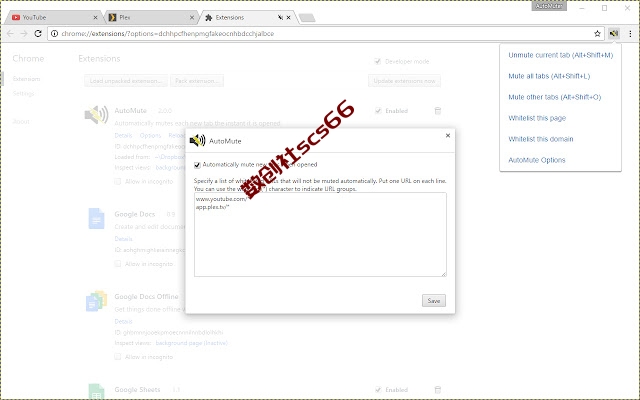Select Settings in the Chrome sidebar
The height and width of the screenshot is (400, 640).
pos(23,94)
